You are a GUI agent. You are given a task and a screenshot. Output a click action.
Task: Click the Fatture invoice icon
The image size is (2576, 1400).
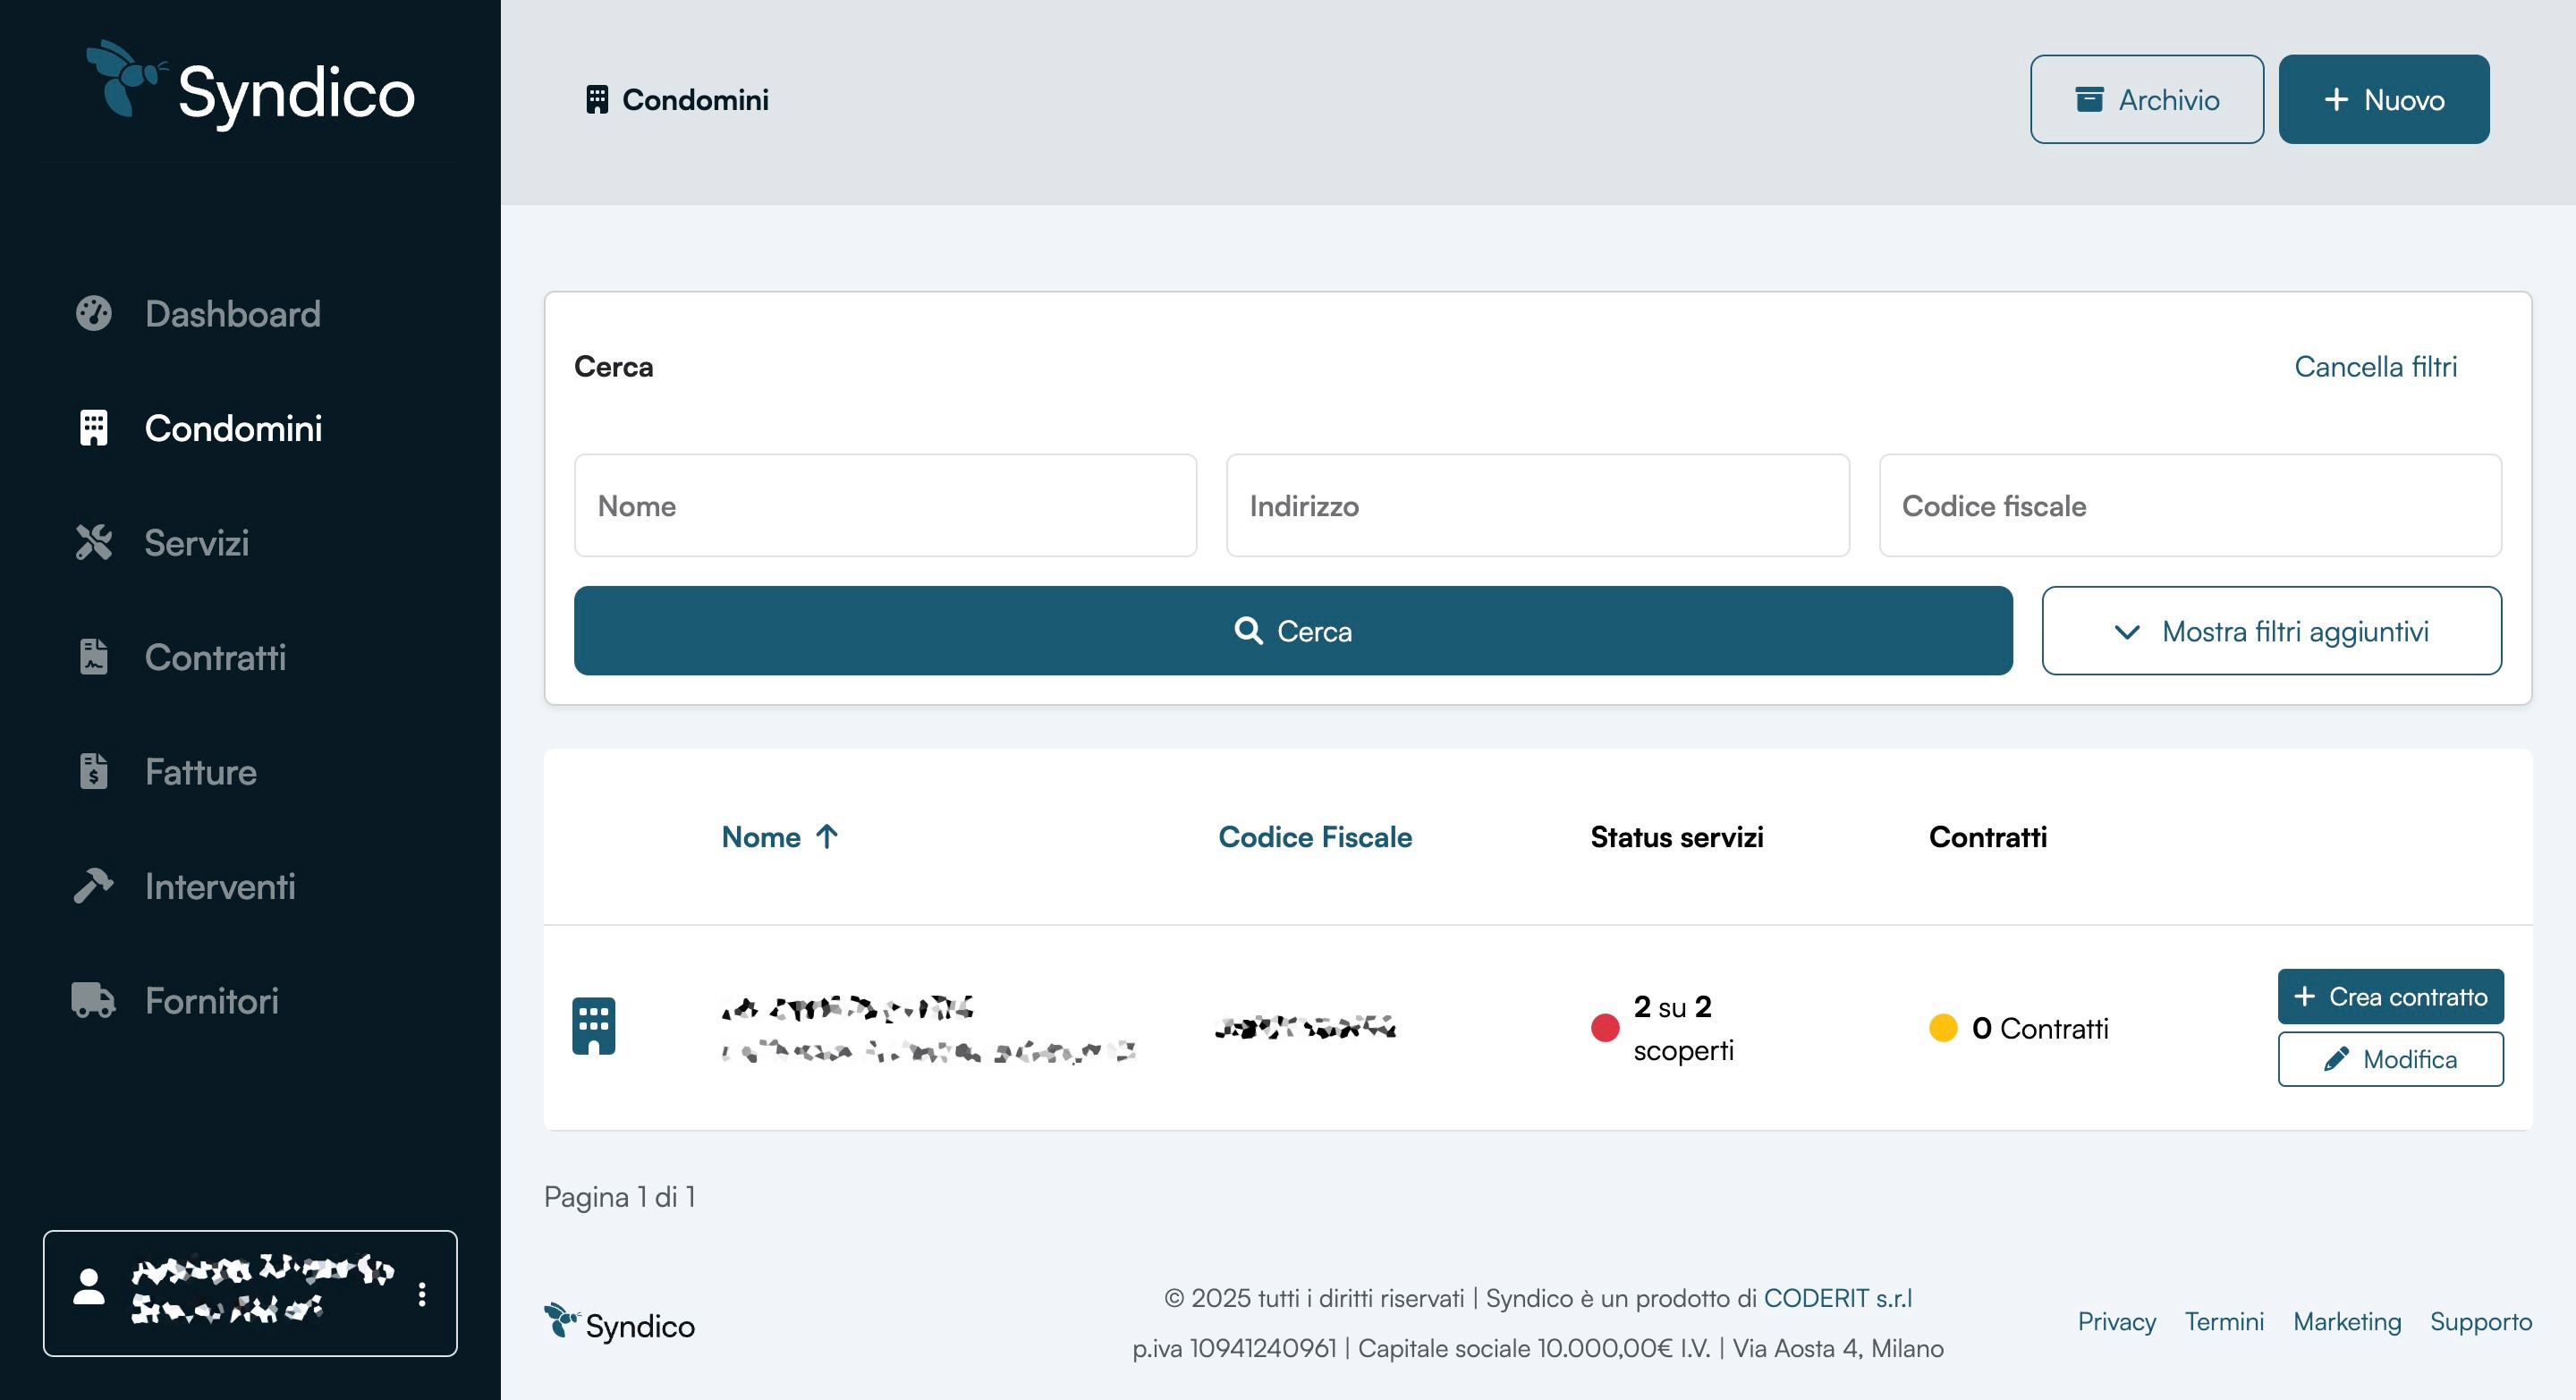click(x=94, y=772)
